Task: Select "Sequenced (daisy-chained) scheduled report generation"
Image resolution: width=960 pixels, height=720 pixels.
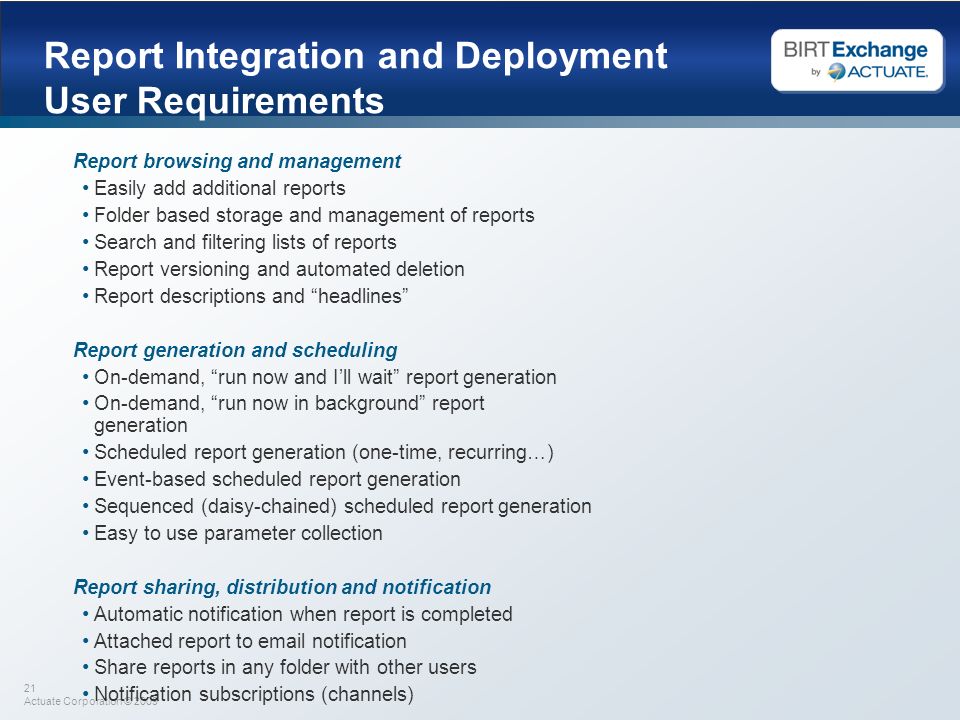Action: 343,506
